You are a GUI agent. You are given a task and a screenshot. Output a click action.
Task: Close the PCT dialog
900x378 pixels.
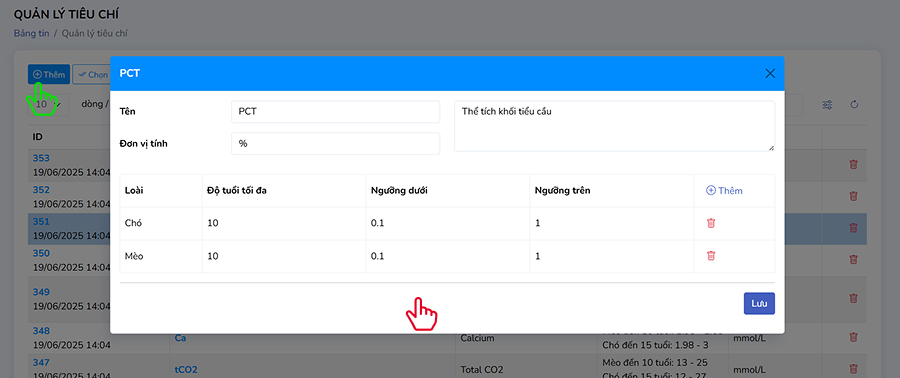tap(770, 73)
